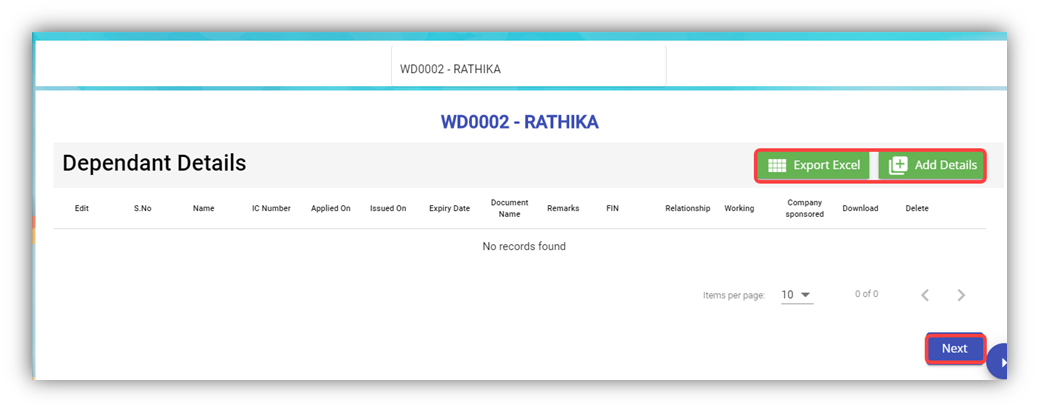The width and height of the screenshot is (1039, 412).
Task: Select the Company sponsored column header
Action: pos(804,208)
